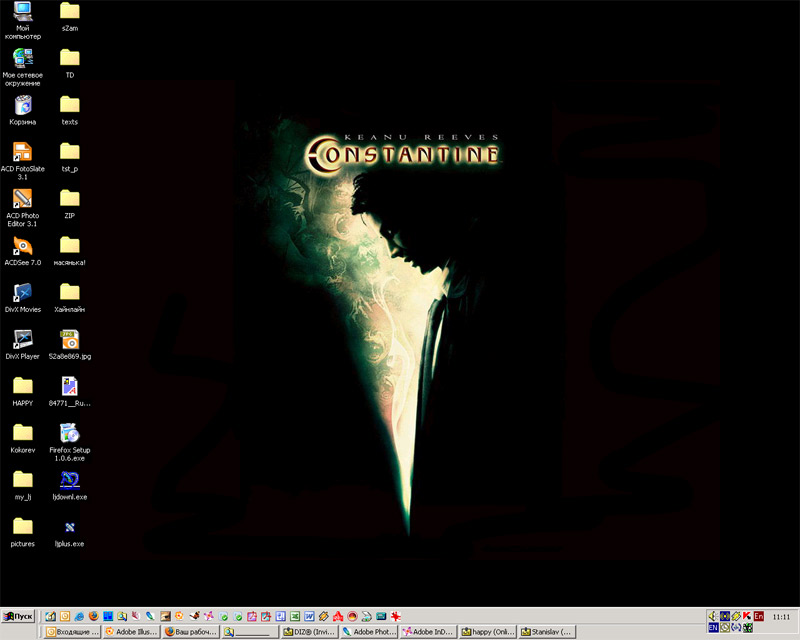The image size is (800, 640).
Task: Select the насянька! folder
Action: 70,251
